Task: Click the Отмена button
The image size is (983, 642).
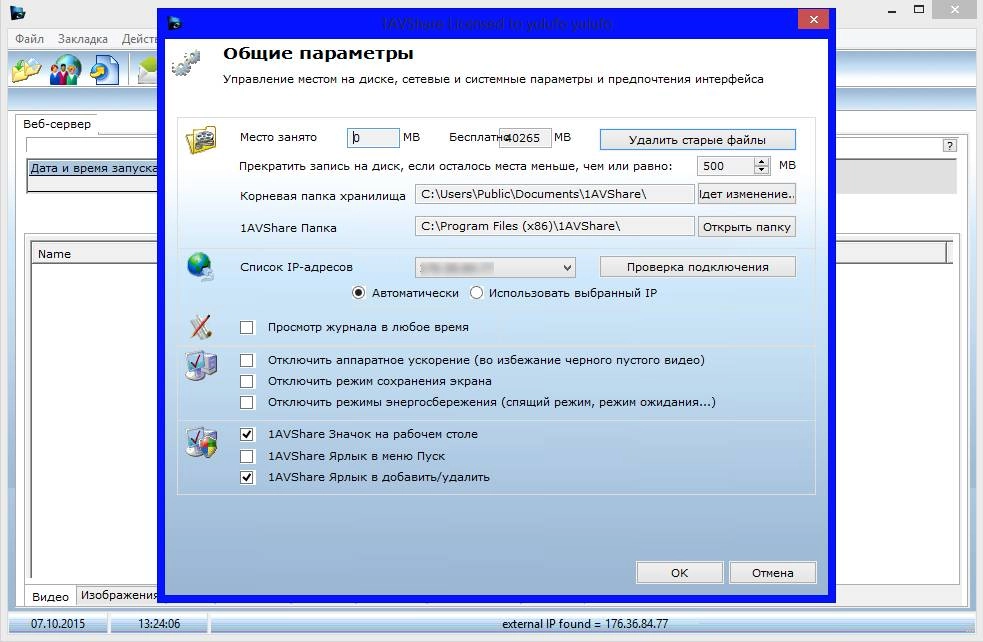Action: pos(772,573)
